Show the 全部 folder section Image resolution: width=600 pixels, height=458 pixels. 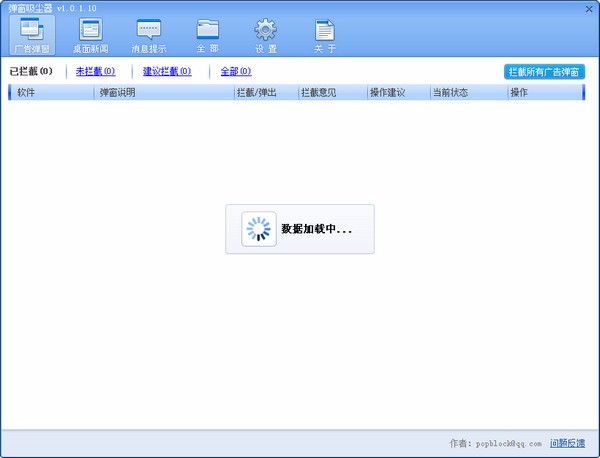tap(207, 35)
